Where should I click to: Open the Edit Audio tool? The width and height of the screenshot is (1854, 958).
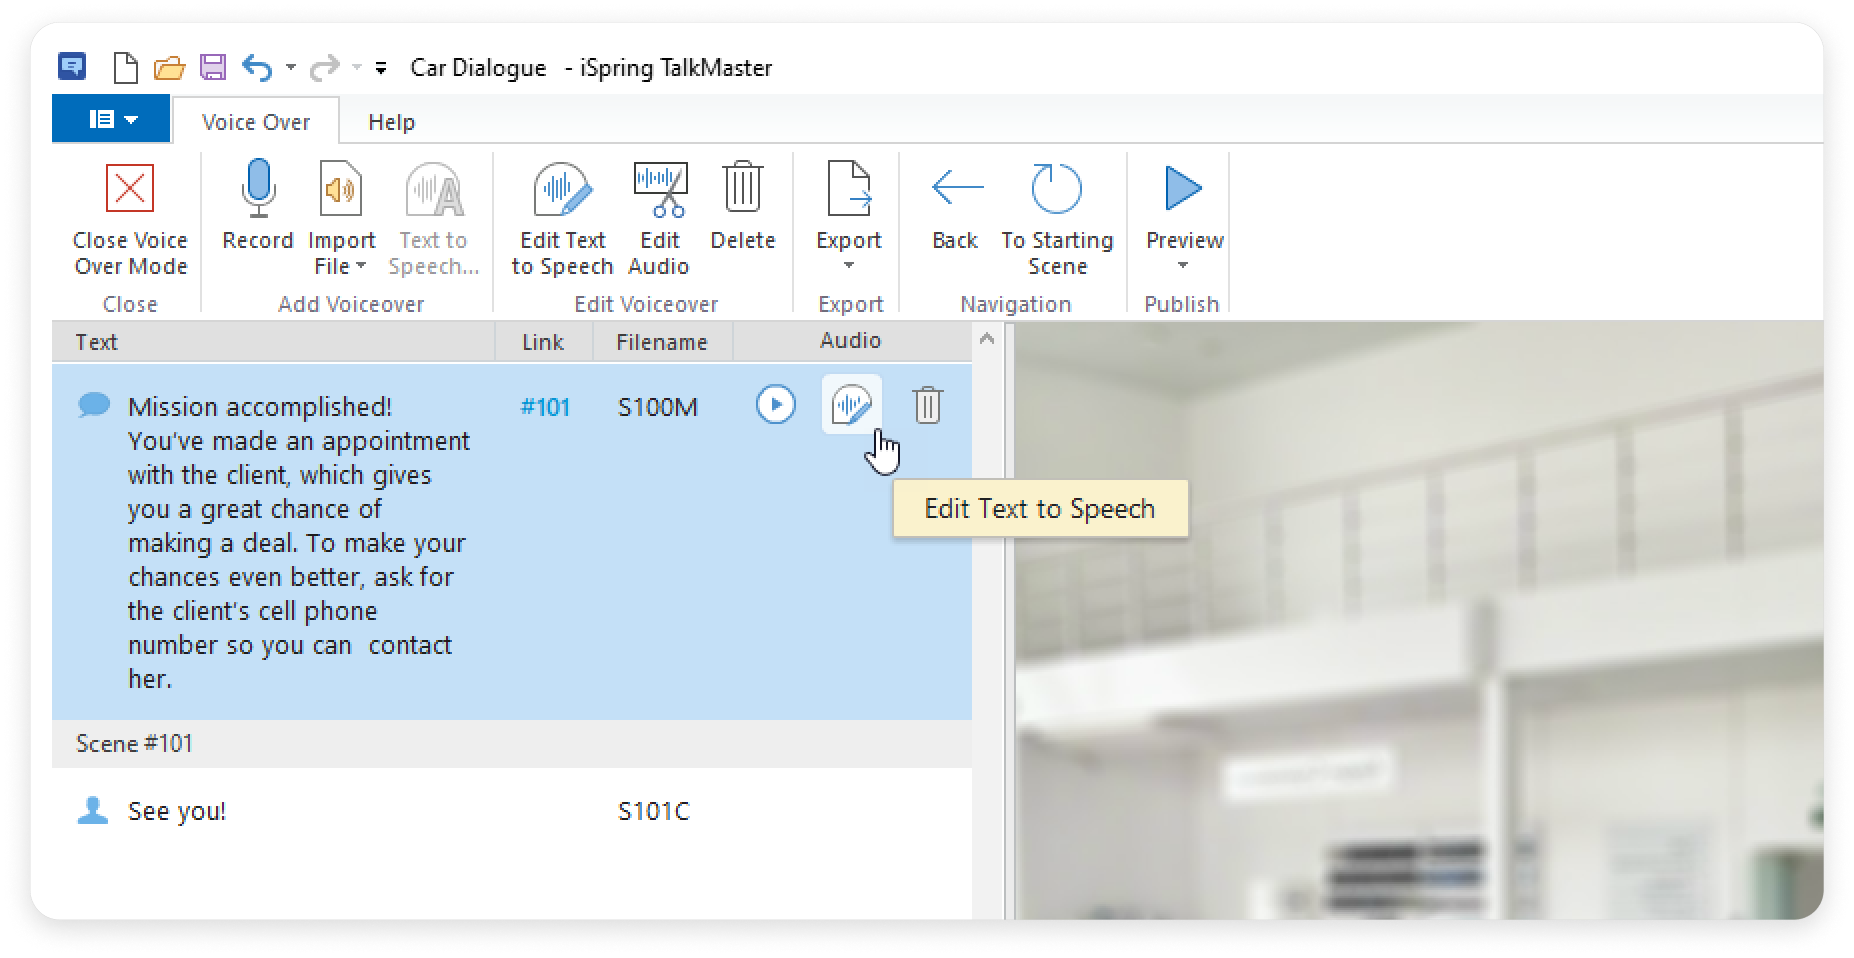pos(659,190)
